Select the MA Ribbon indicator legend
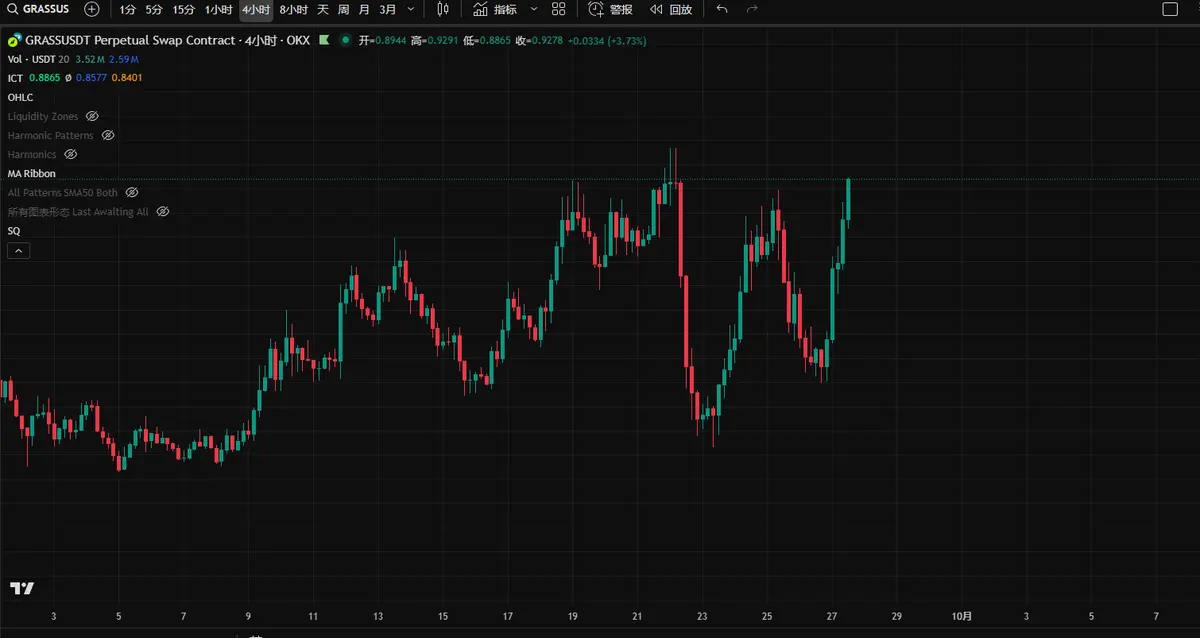The width and height of the screenshot is (1200, 638). click(x=32, y=173)
